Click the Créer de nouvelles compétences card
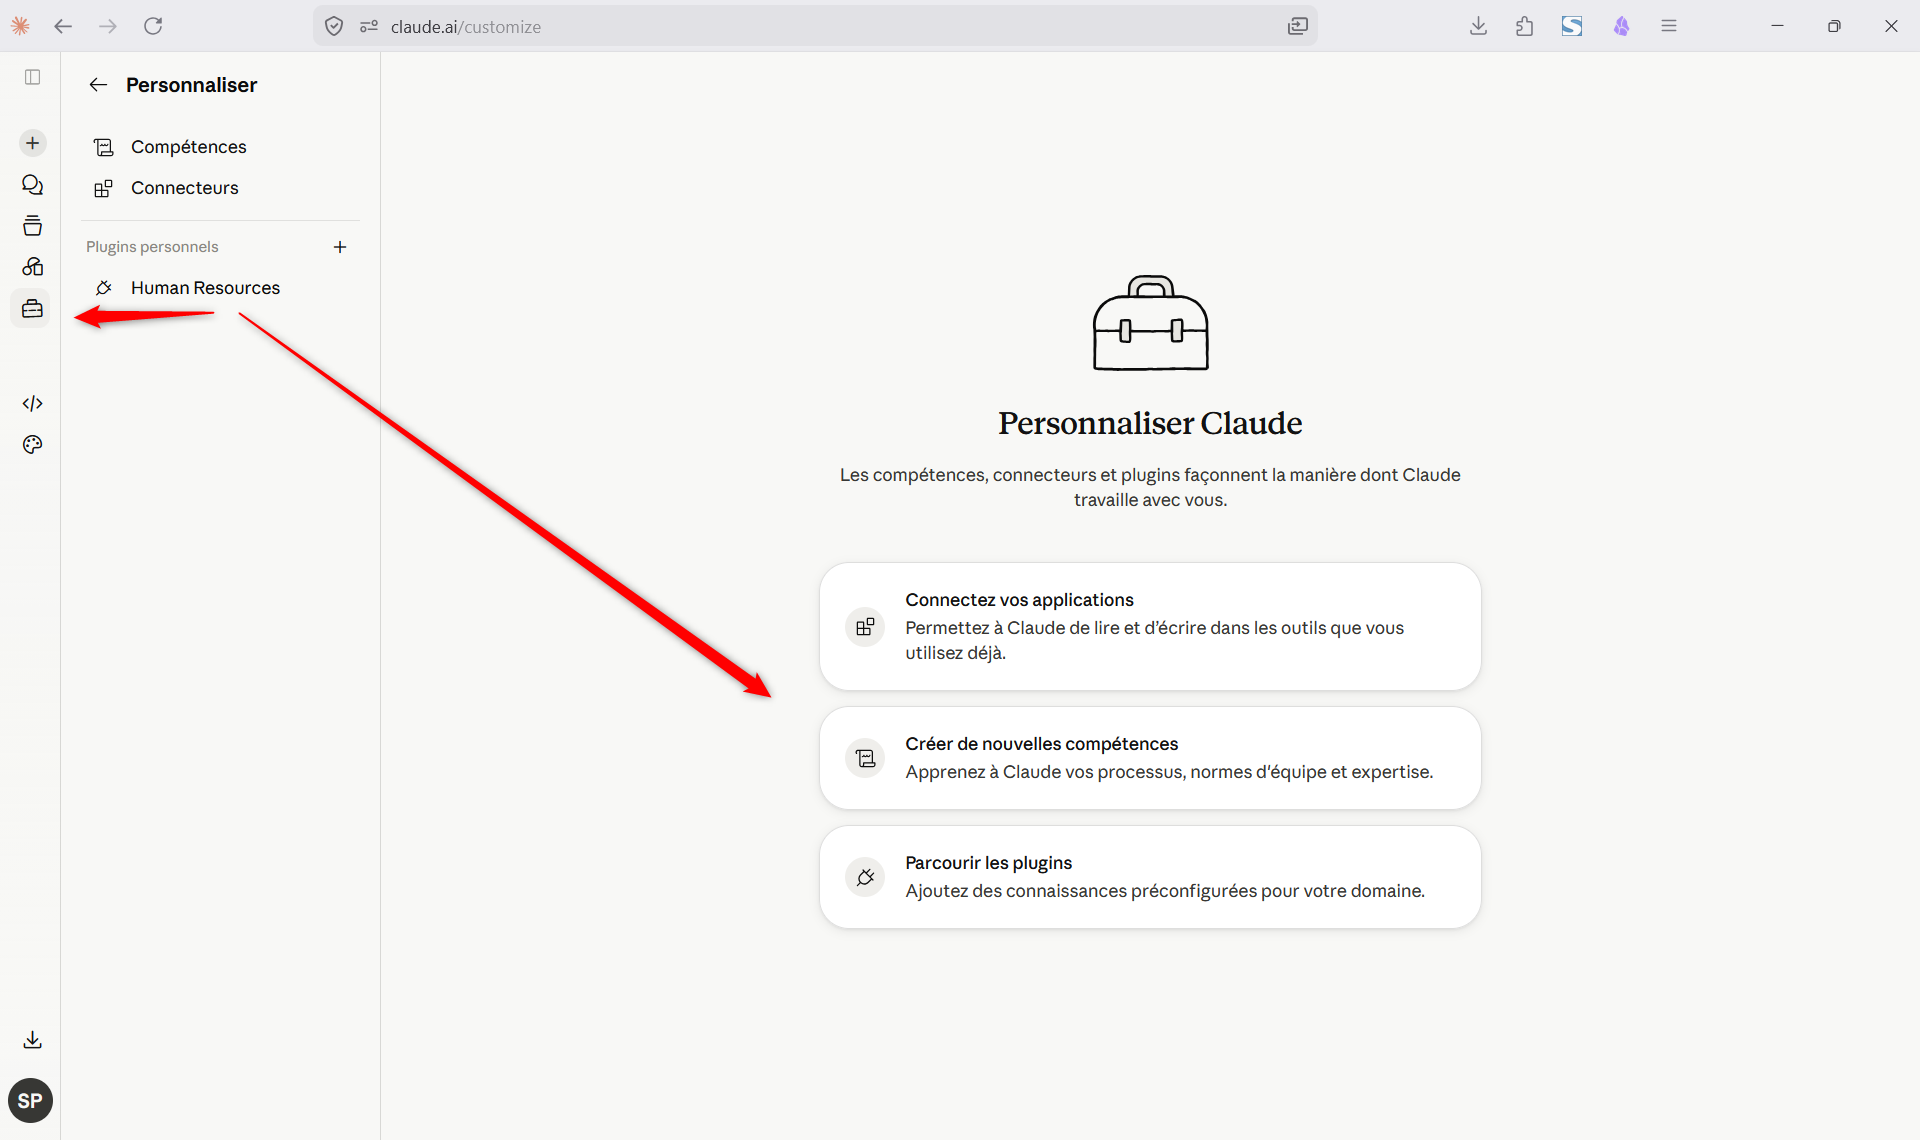 (x=1150, y=758)
